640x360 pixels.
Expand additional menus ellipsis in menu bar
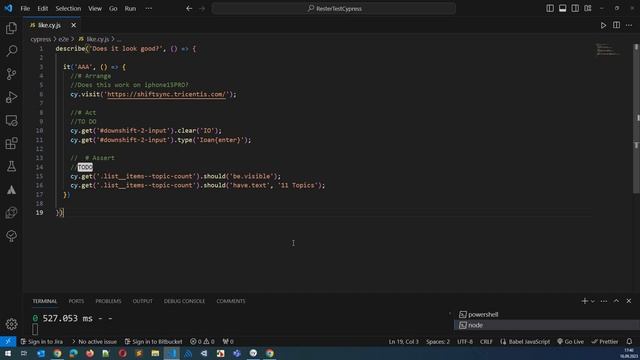click(149, 8)
